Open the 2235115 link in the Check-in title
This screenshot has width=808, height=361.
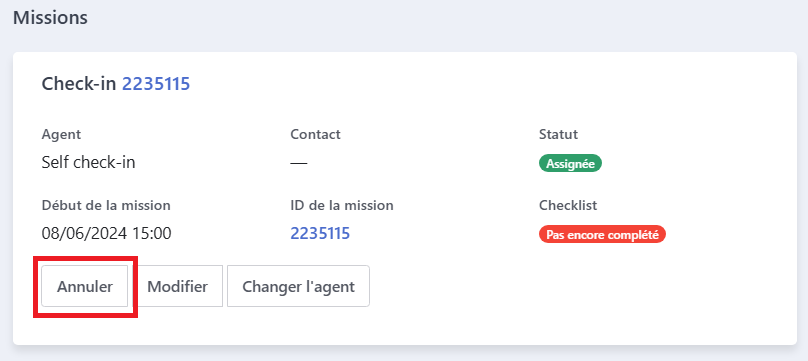[x=156, y=83]
